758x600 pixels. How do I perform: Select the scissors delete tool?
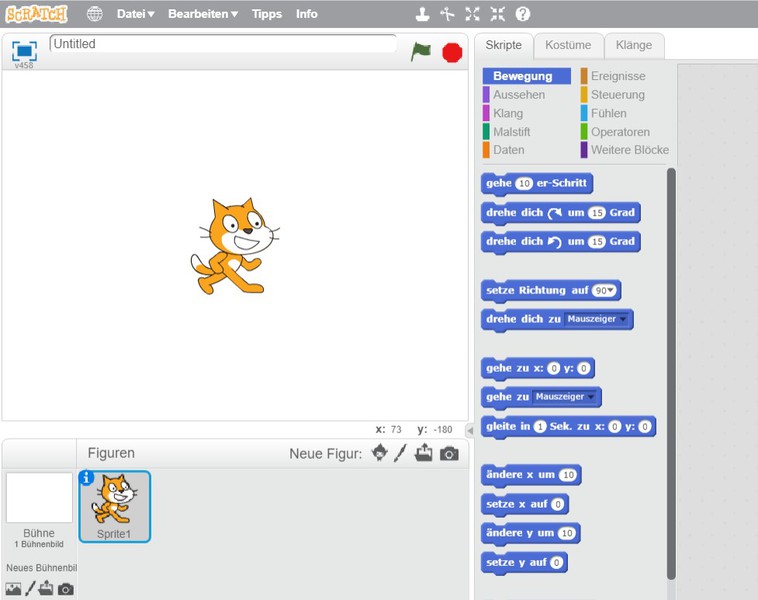[x=447, y=14]
